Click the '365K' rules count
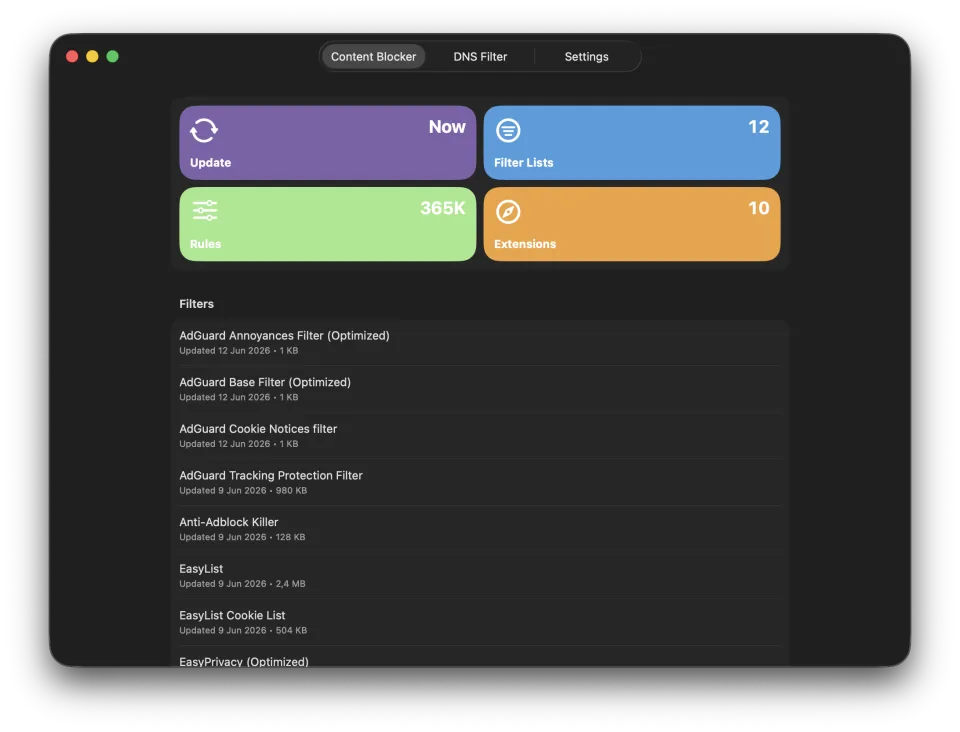 [443, 208]
